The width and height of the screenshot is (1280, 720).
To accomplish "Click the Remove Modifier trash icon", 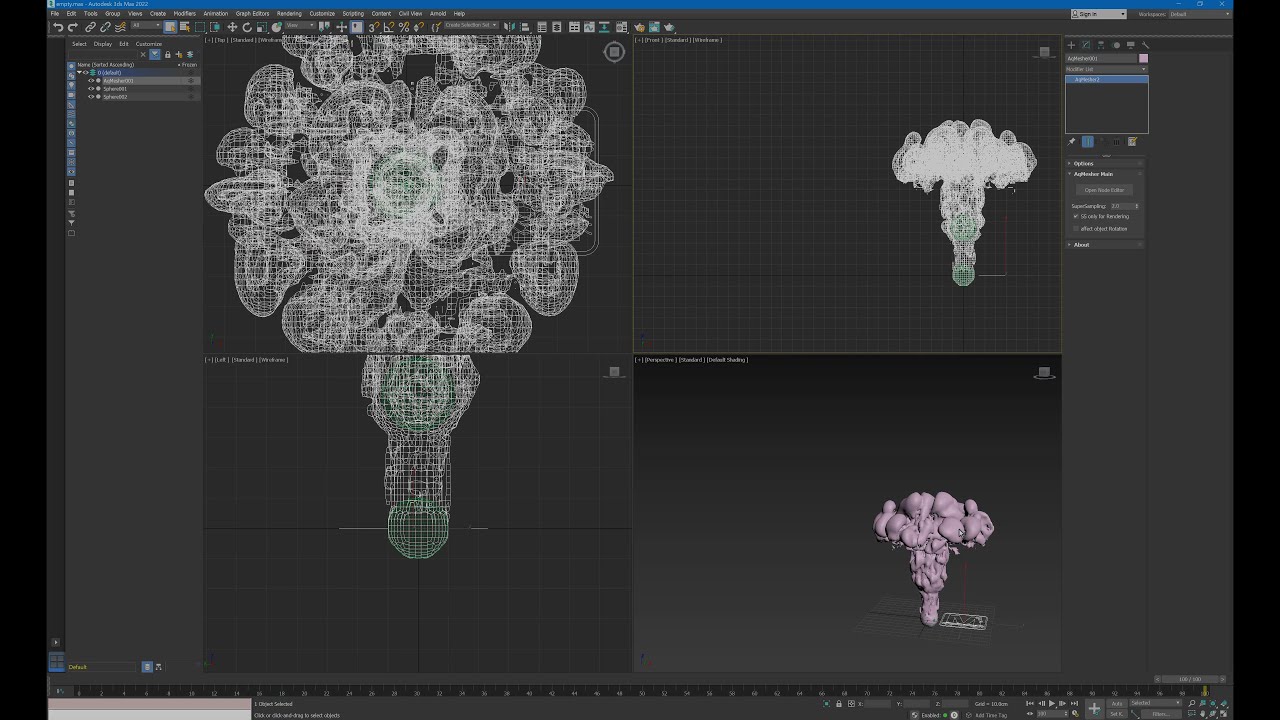I will 1117,141.
